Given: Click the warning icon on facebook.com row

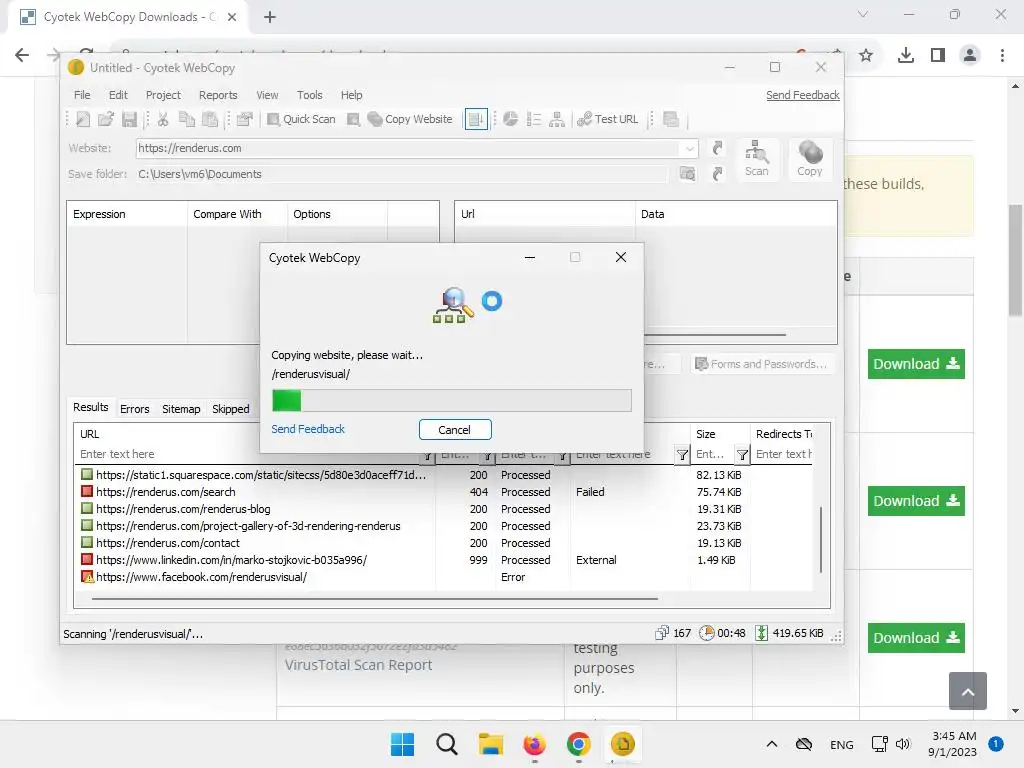Looking at the screenshot, I should 87,577.
